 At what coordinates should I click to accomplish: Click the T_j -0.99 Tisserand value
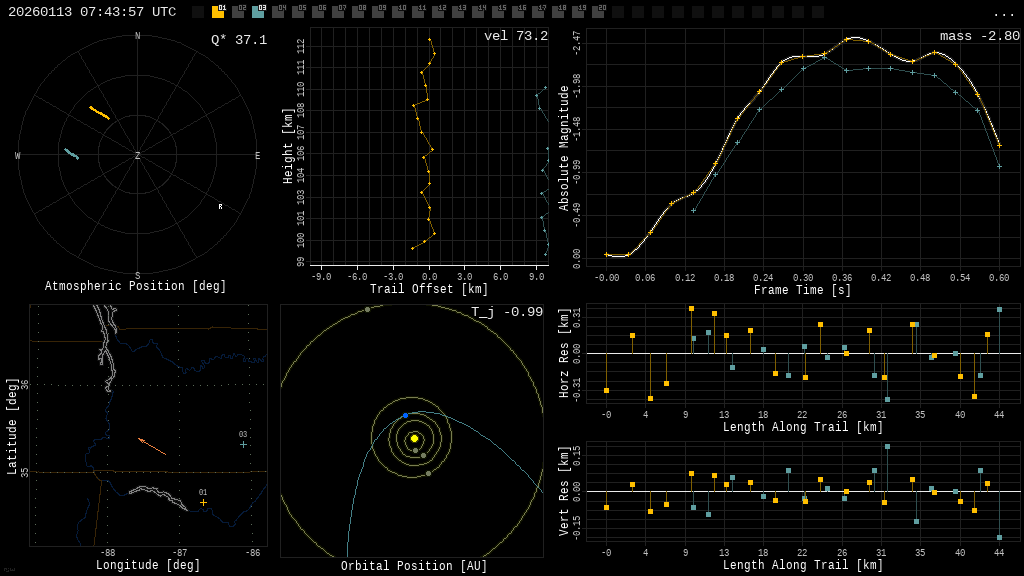tap(507, 312)
